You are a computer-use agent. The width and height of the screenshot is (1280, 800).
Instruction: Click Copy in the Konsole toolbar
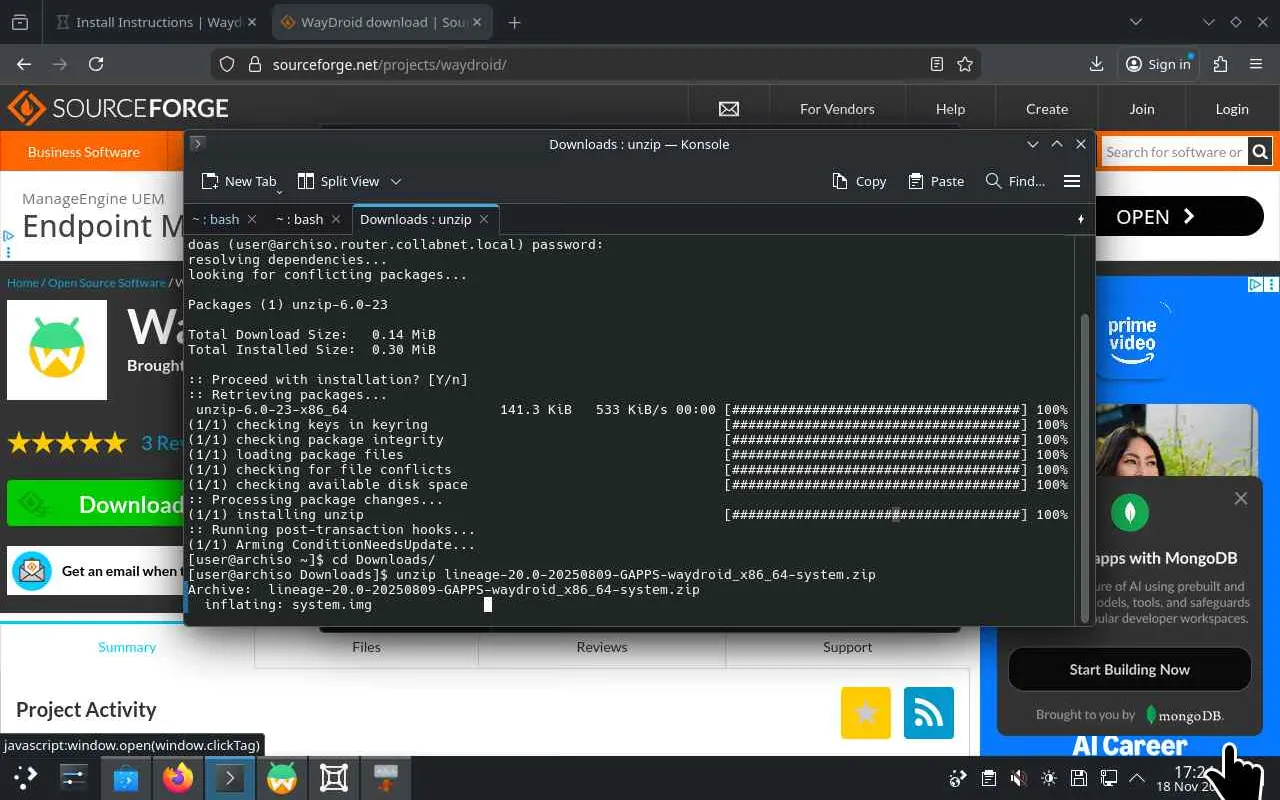click(x=859, y=181)
